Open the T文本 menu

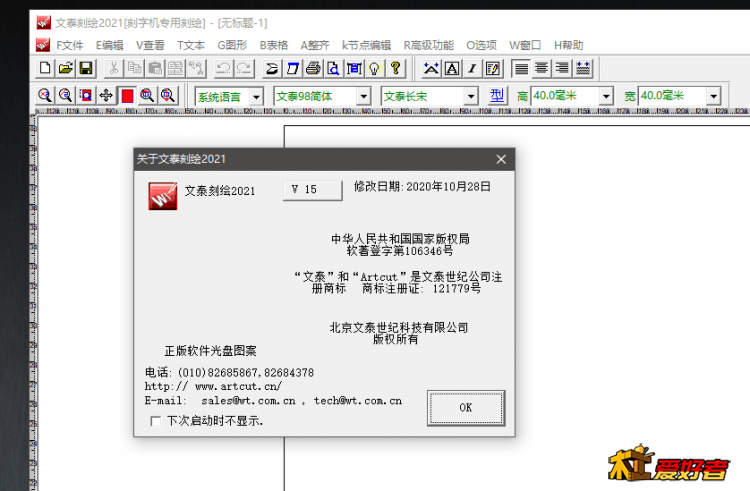(x=191, y=45)
